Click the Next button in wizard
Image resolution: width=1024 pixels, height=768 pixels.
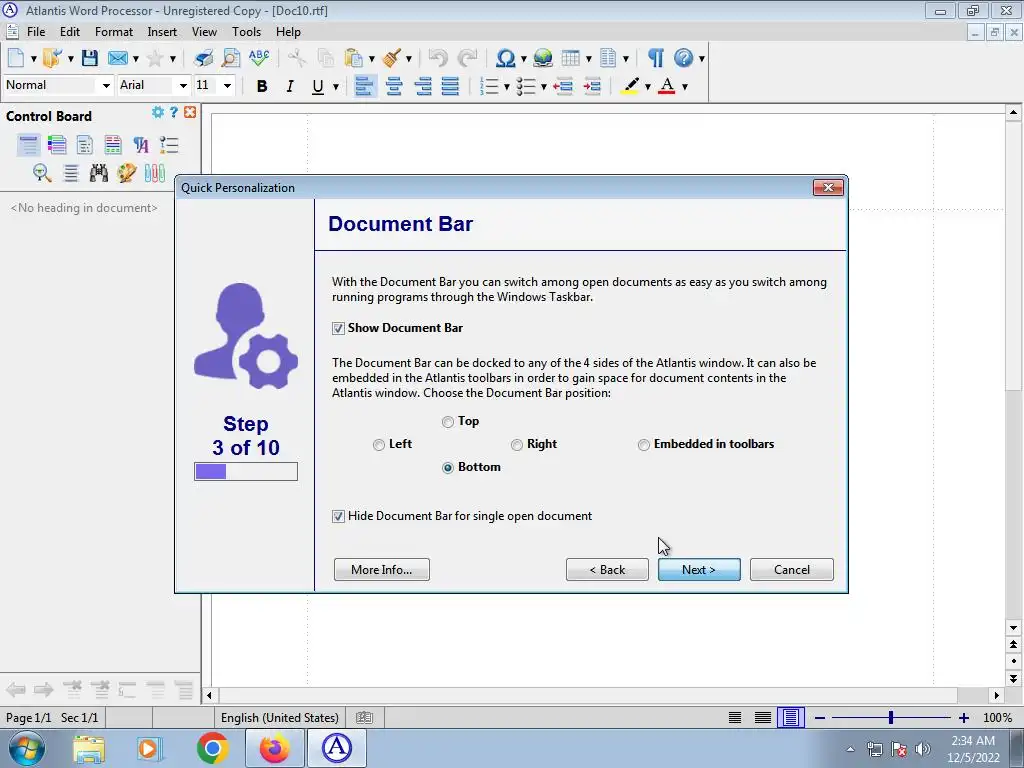click(699, 570)
